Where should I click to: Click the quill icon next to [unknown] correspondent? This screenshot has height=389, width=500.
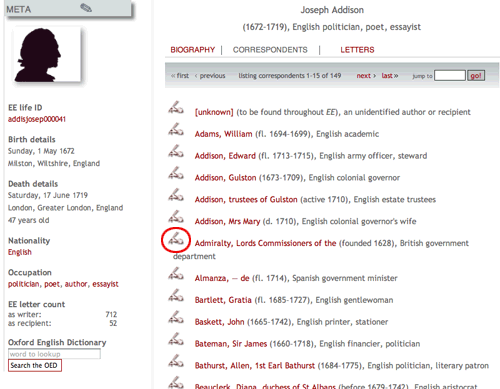[x=176, y=107]
